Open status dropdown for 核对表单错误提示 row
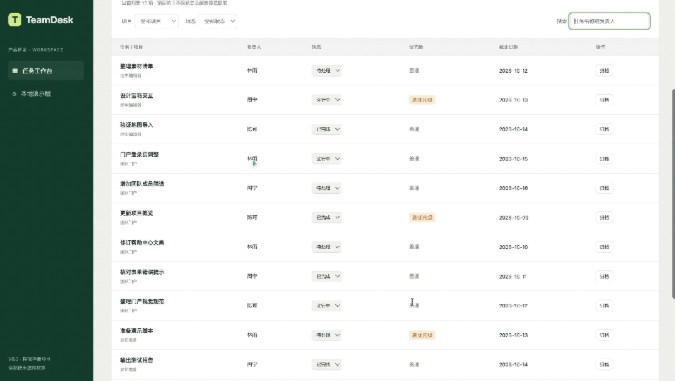This screenshot has height=381, width=675. click(326, 276)
